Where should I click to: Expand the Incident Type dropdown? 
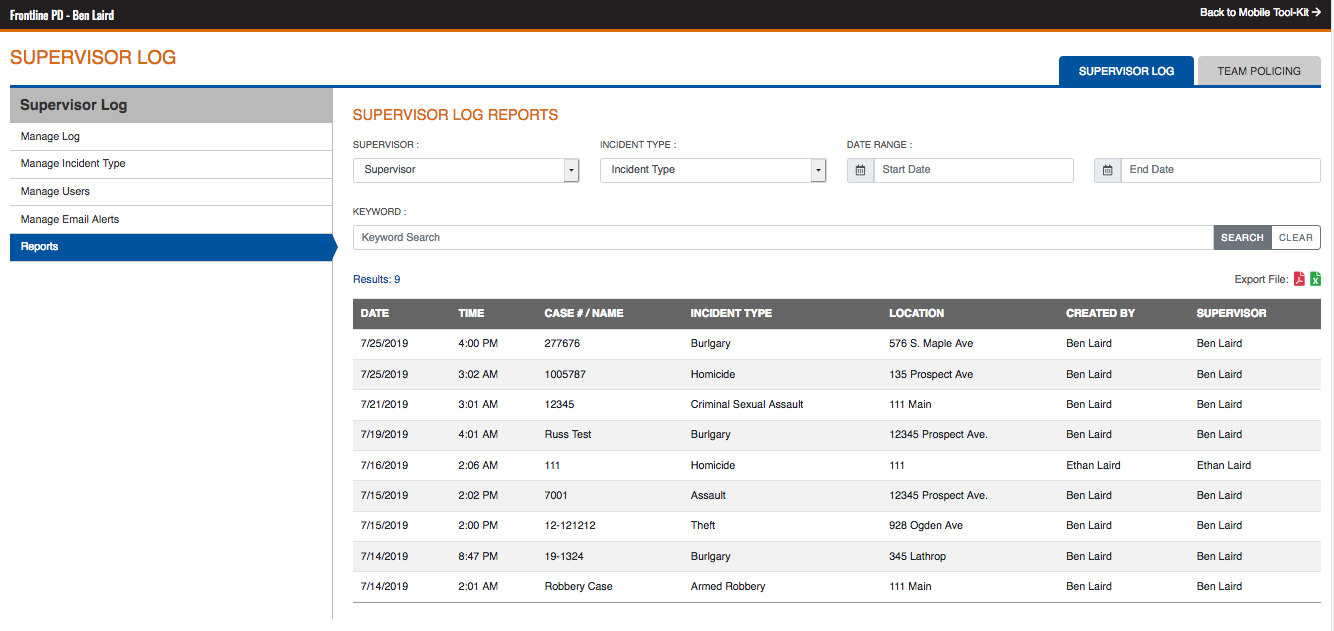click(x=712, y=170)
